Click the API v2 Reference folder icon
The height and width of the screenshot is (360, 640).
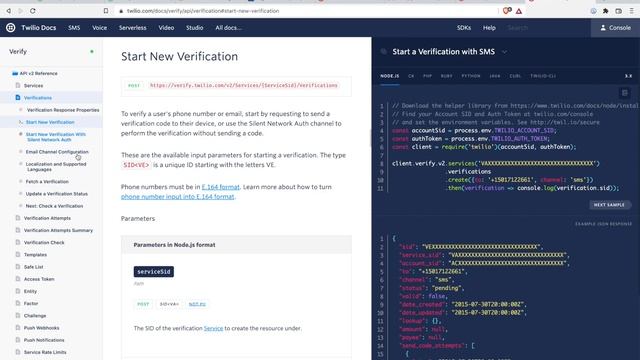pos(15,73)
